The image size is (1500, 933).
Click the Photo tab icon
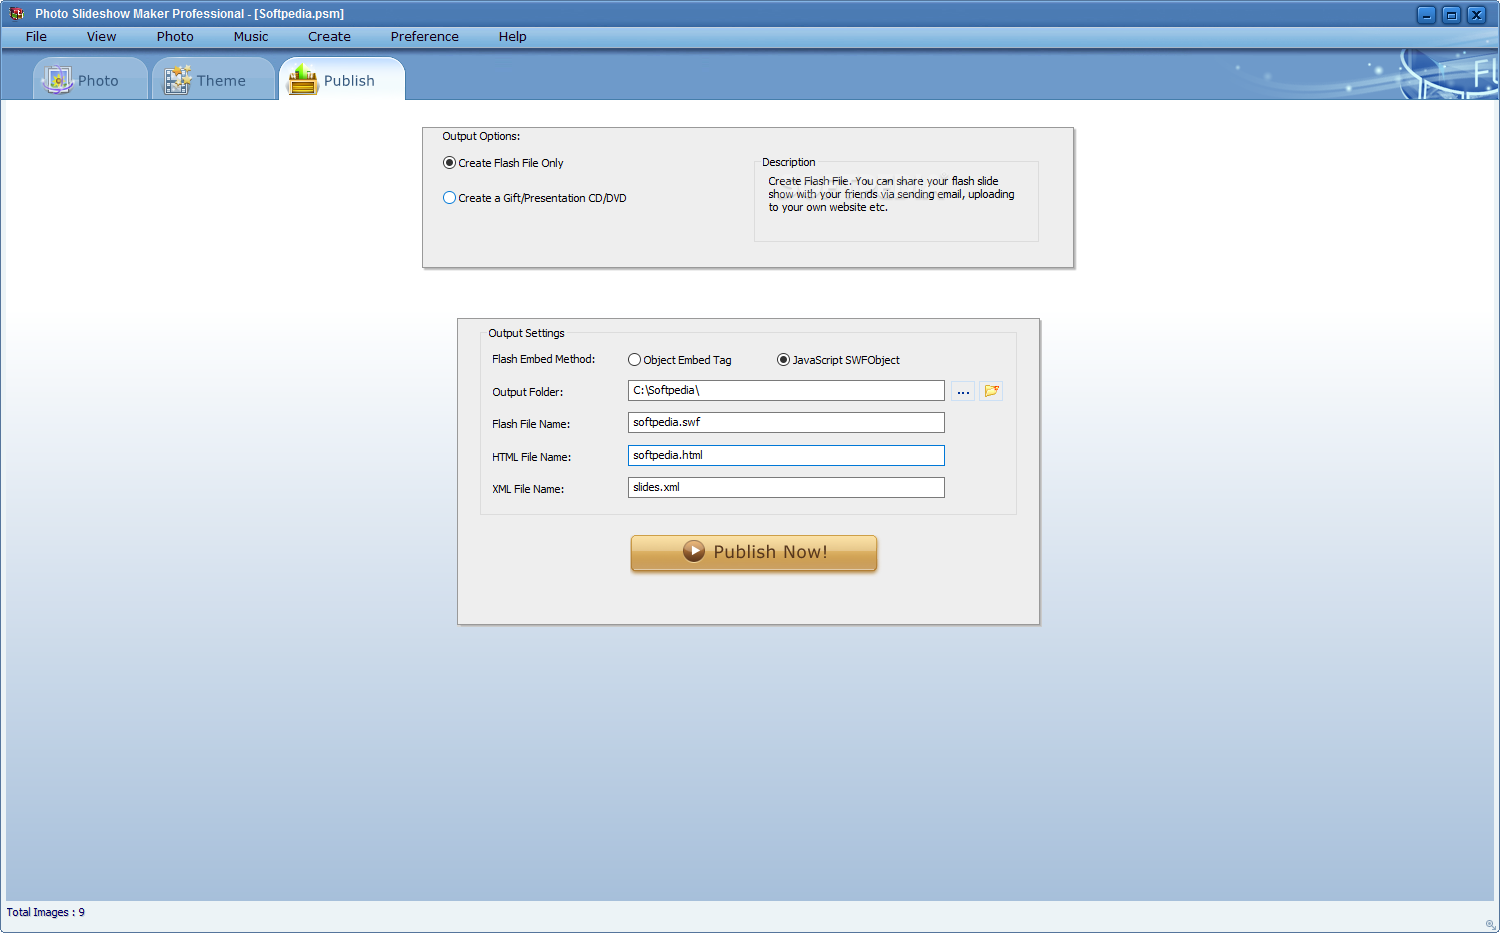58,80
